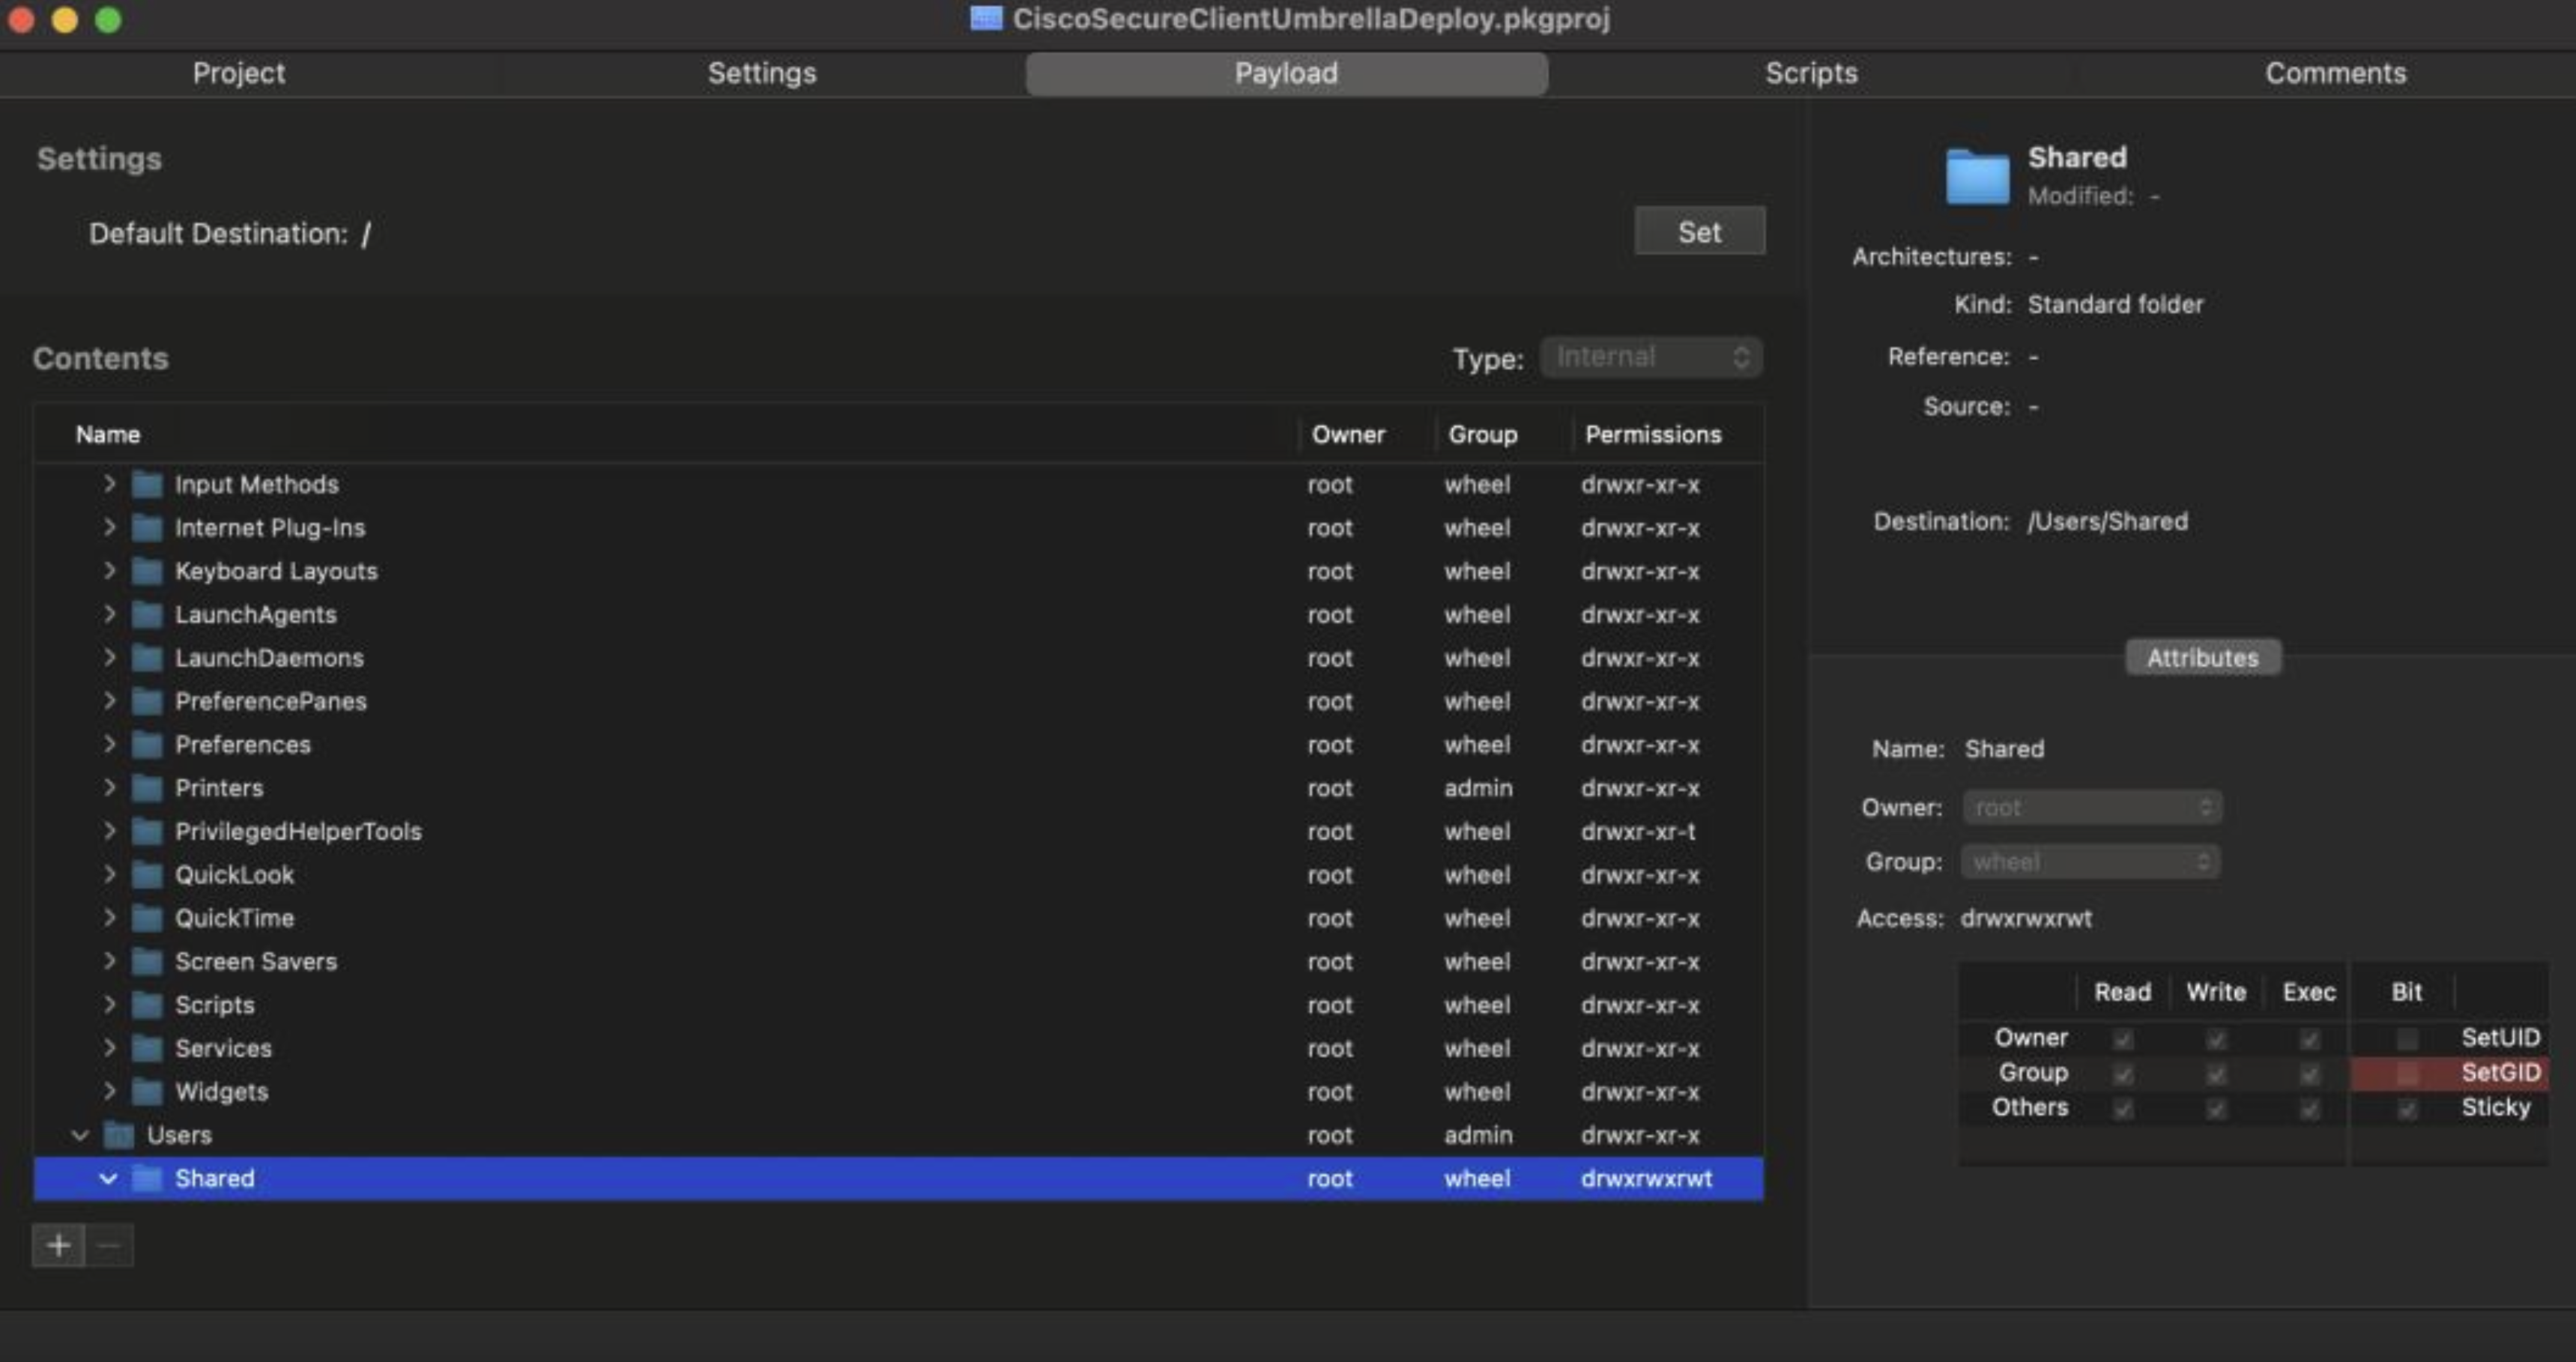Open the Type Internal dropdown
Image resolution: width=2576 pixels, height=1362 pixels.
(x=1651, y=357)
